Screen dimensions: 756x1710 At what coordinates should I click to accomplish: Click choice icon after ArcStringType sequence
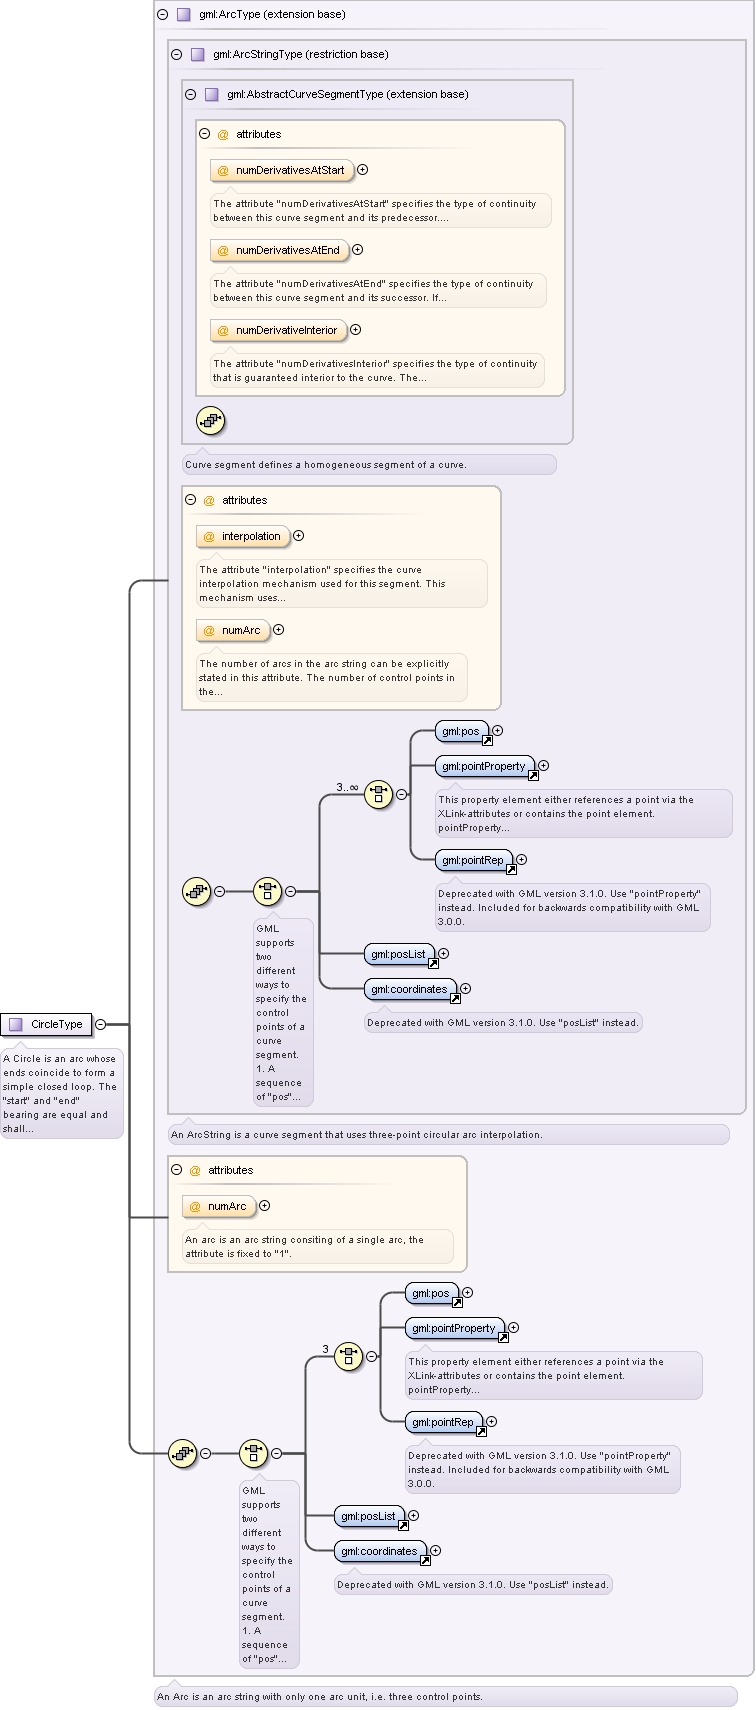point(267,891)
